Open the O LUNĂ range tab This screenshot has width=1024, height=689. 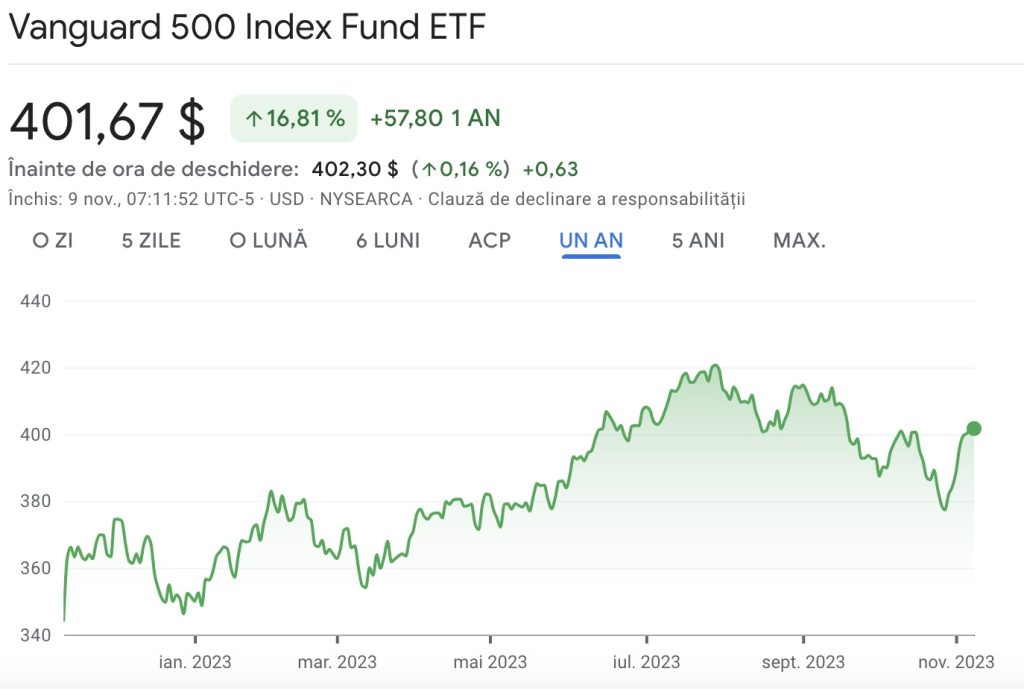(x=268, y=241)
